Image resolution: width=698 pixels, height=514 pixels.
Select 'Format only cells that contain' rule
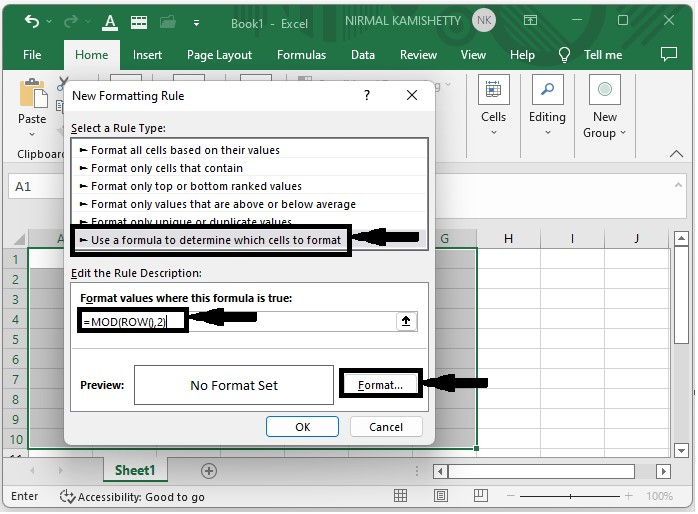[167, 168]
